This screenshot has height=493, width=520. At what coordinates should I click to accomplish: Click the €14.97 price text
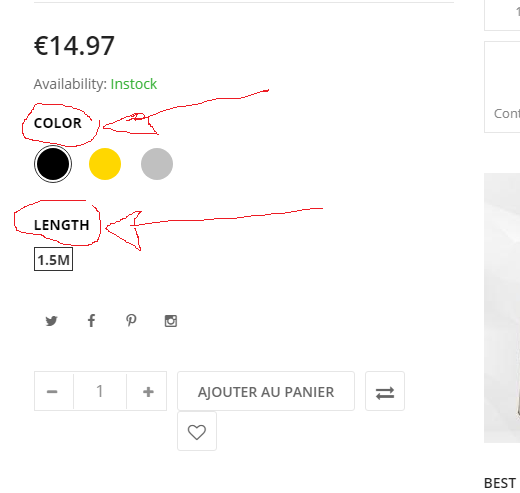click(74, 46)
